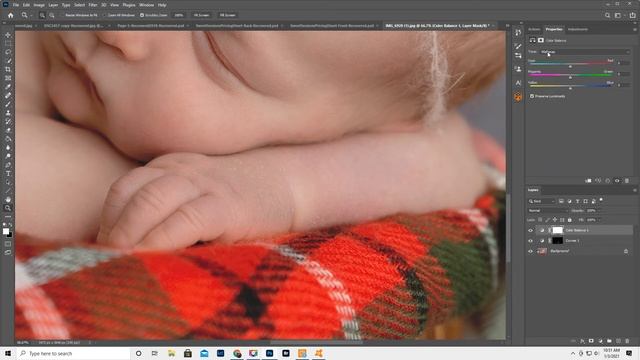Image resolution: width=640 pixels, height=360 pixels.
Task: Click the Delete layer trash icon
Action: (x=627, y=340)
